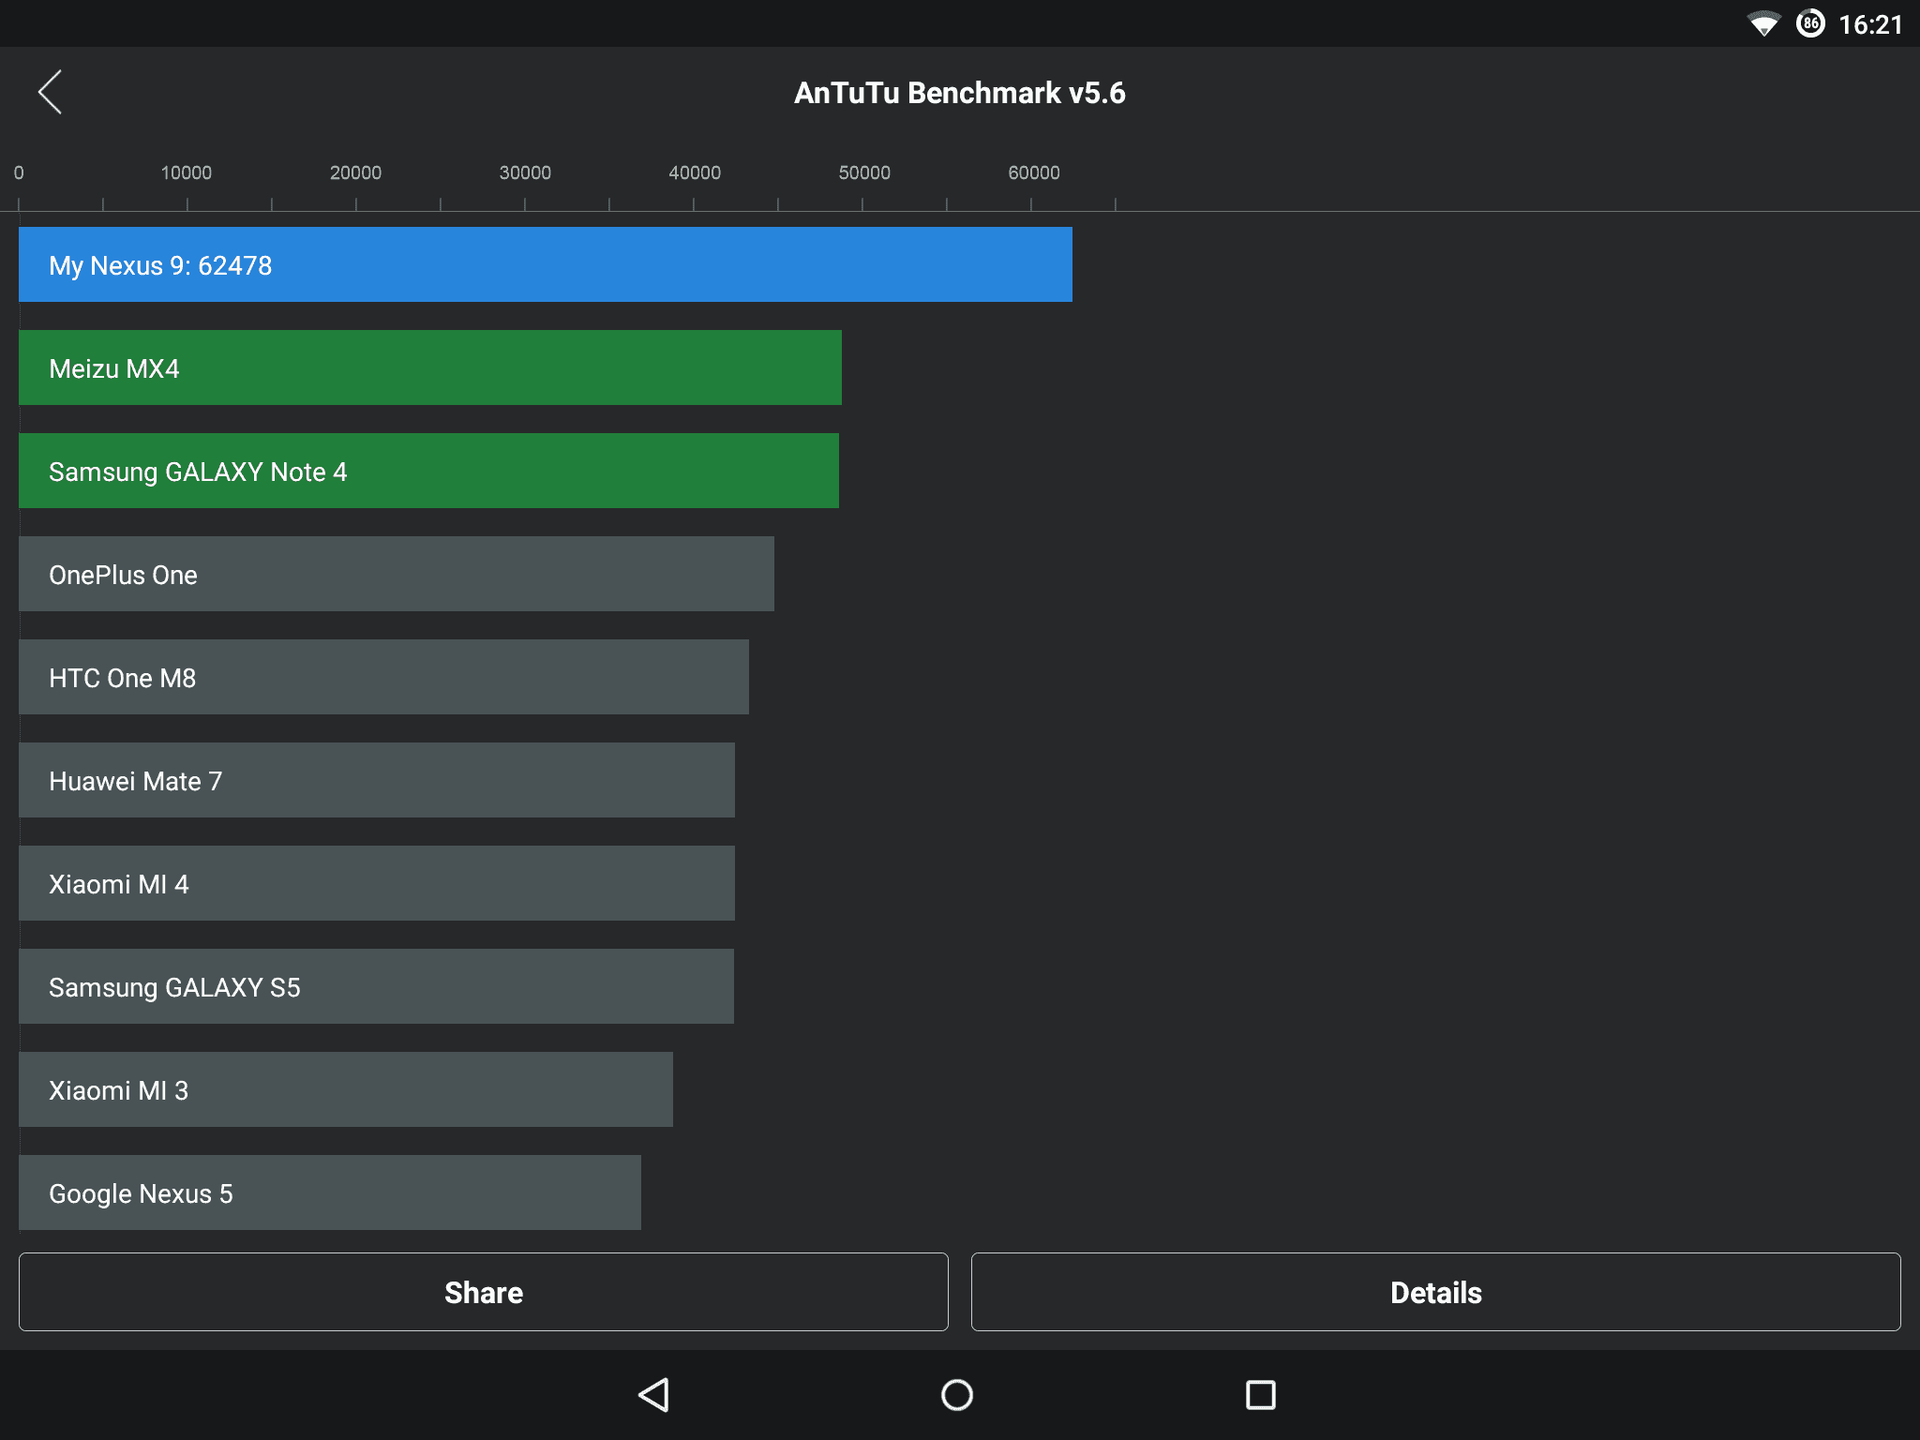Tap the clock showing 16:21

1870,24
